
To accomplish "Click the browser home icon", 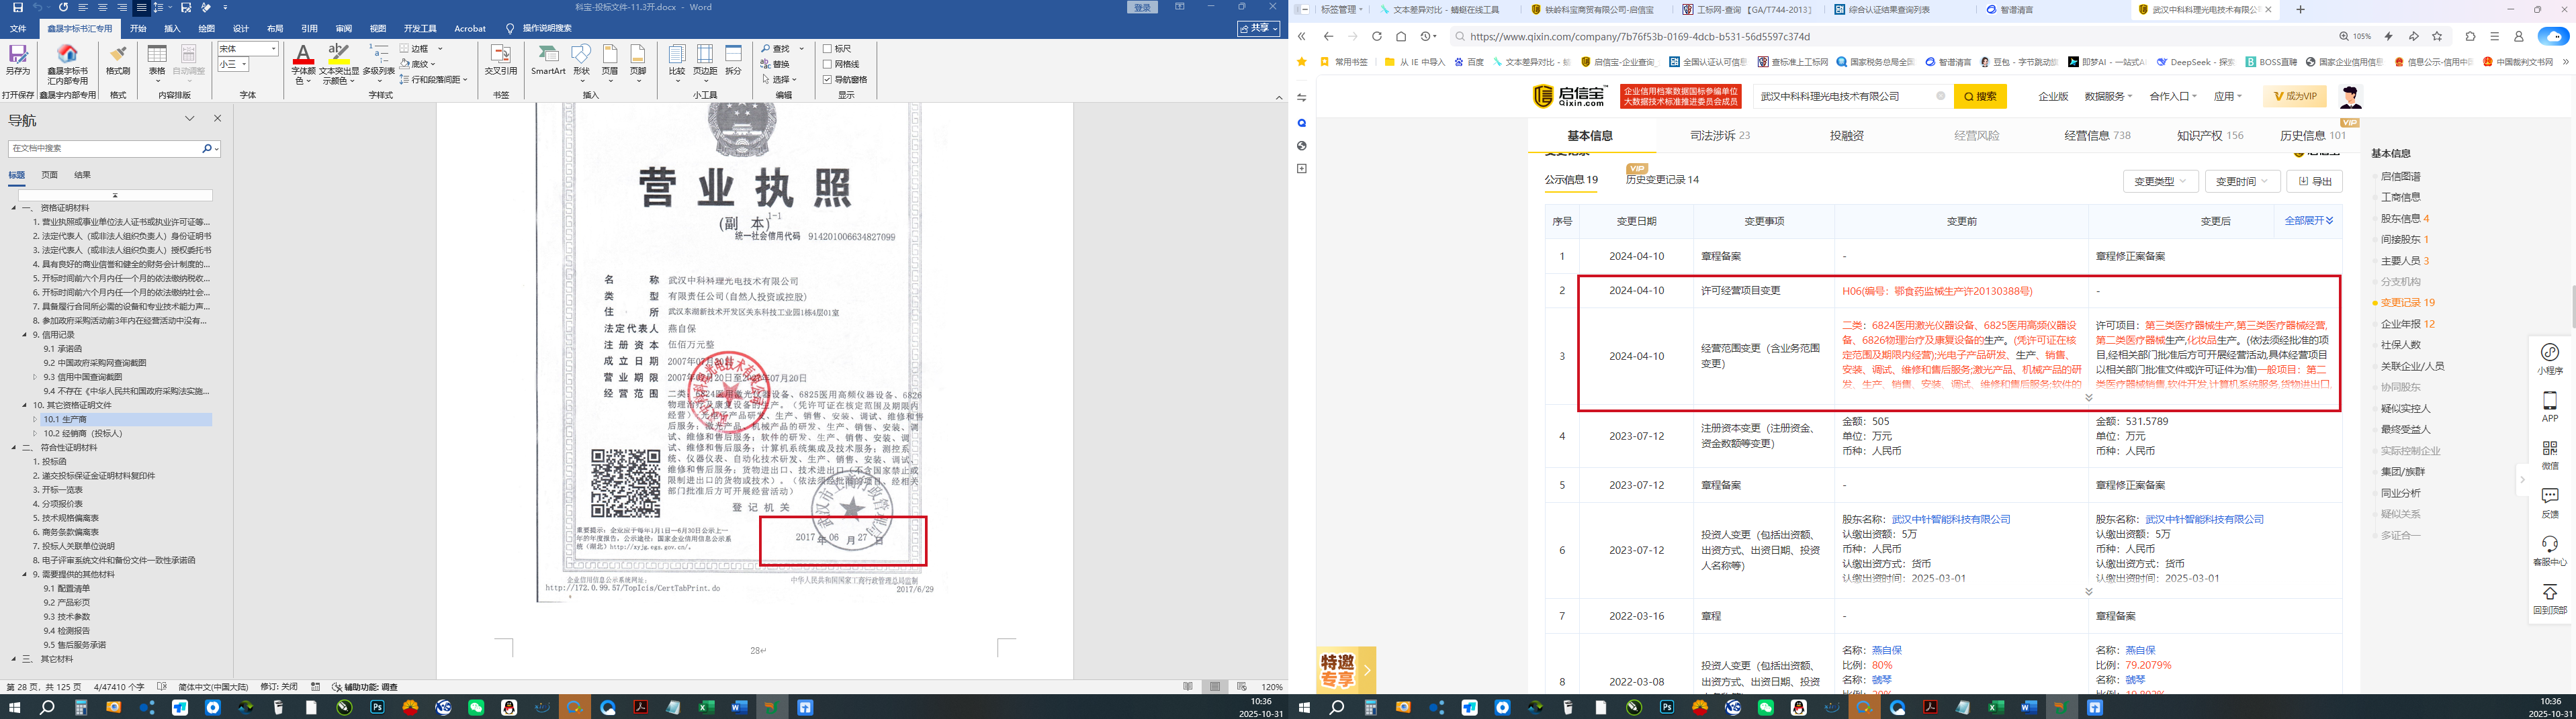I will click(1401, 36).
